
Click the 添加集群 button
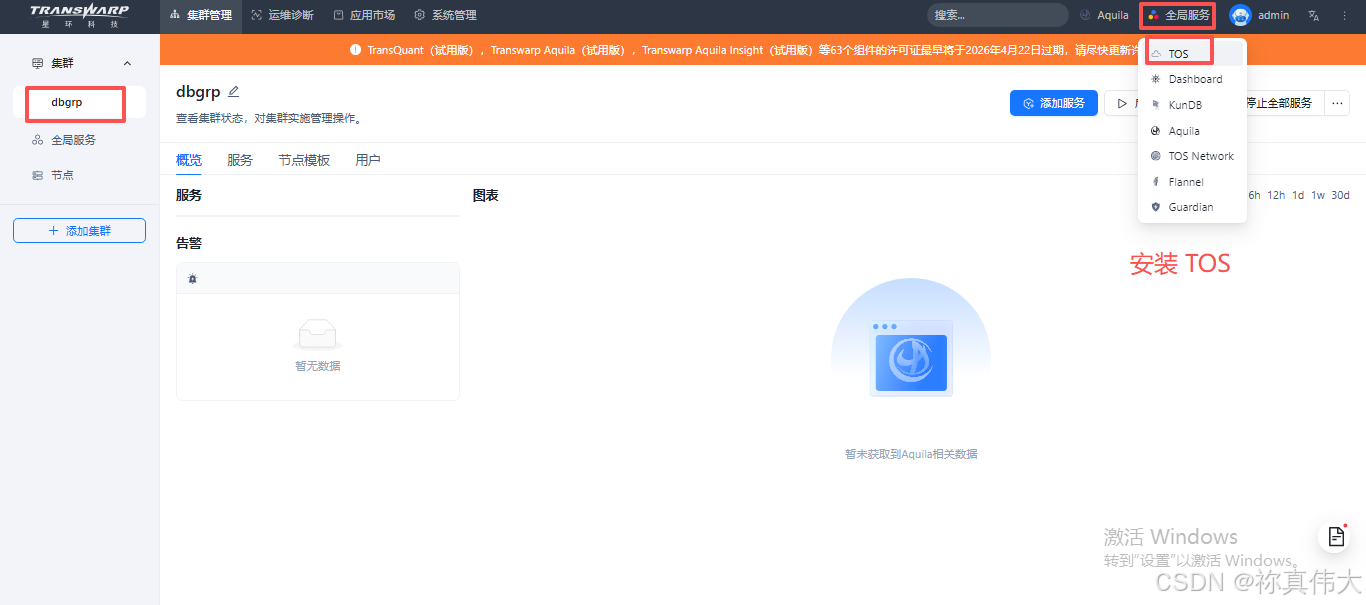tap(79, 231)
